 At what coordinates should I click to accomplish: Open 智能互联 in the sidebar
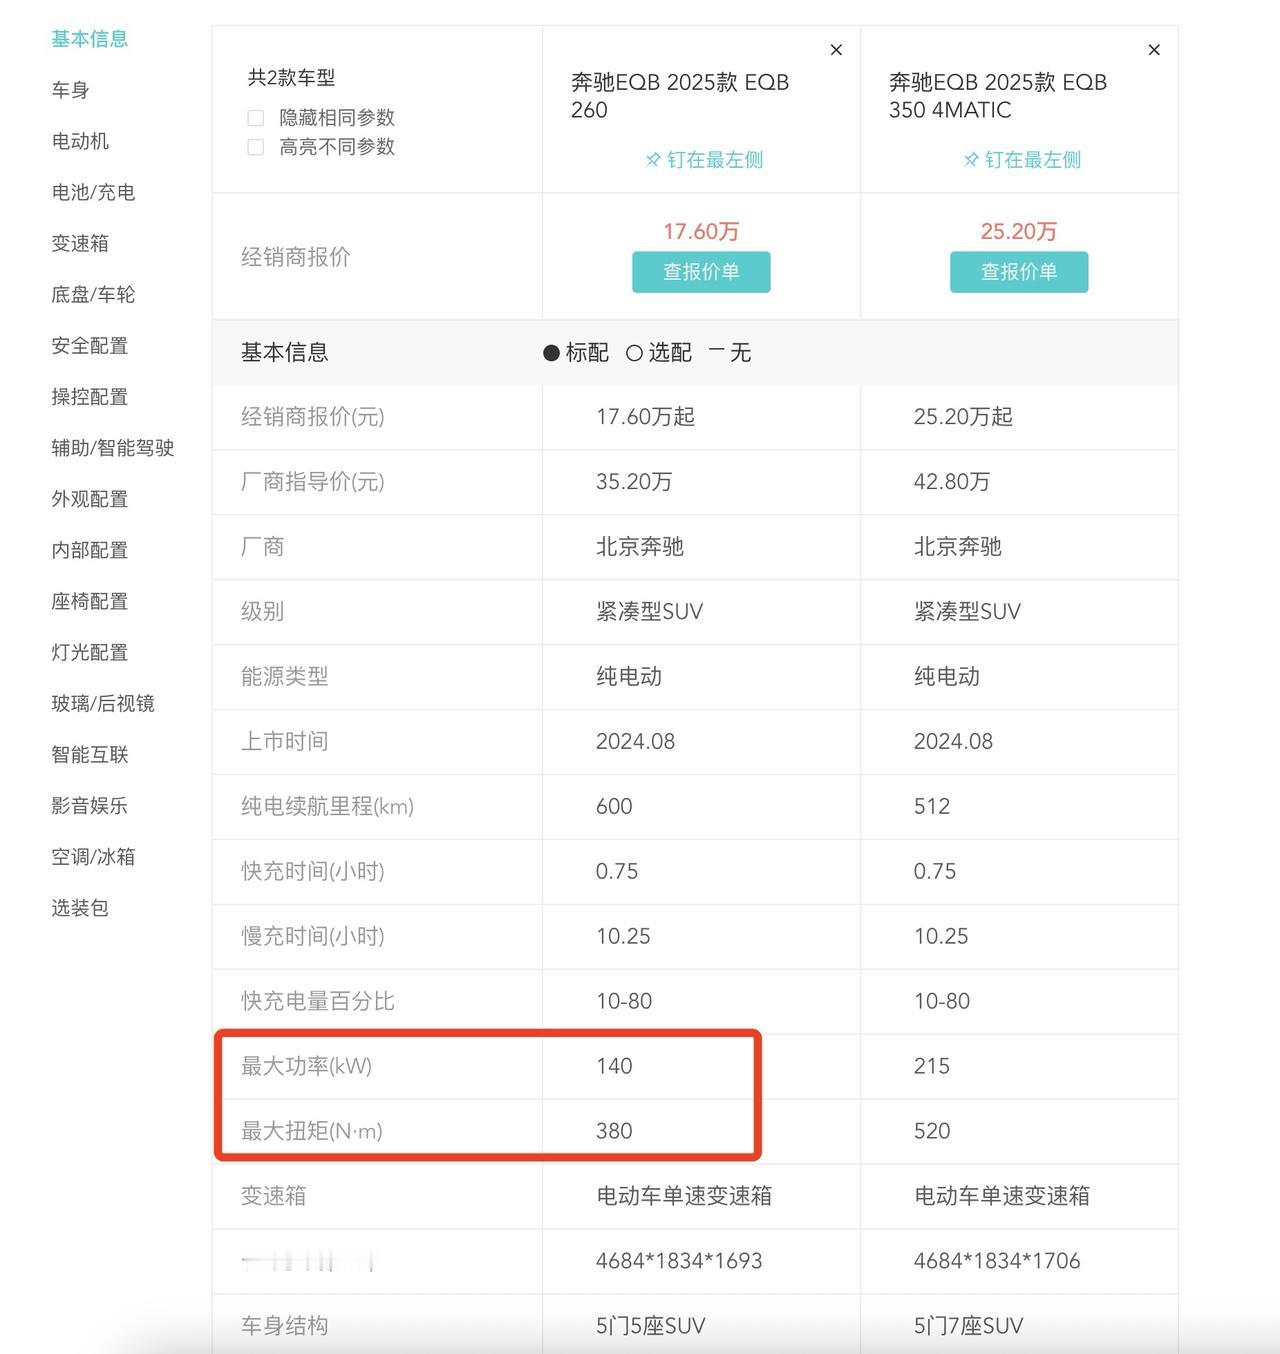tap(90, 754)
